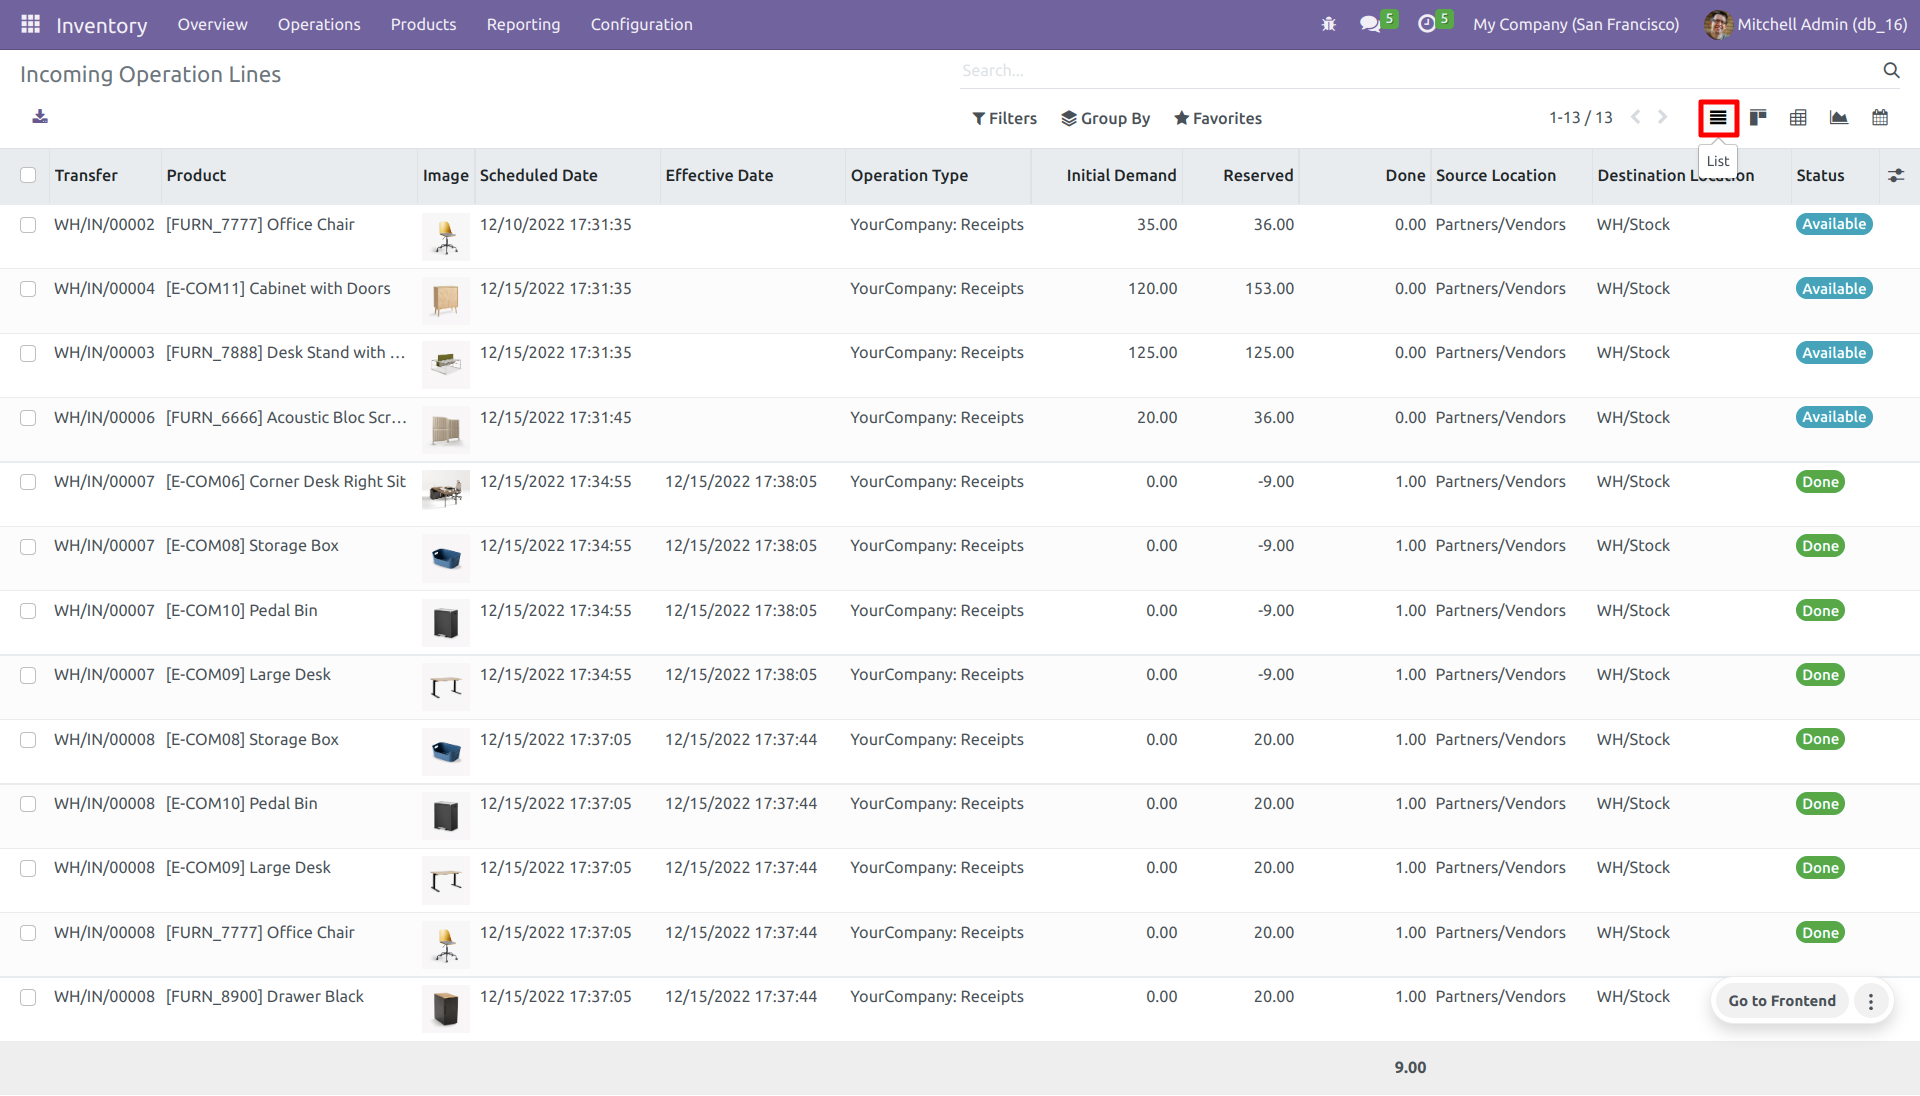Open the Operations menu
1920x1096 pixels.
319,24
